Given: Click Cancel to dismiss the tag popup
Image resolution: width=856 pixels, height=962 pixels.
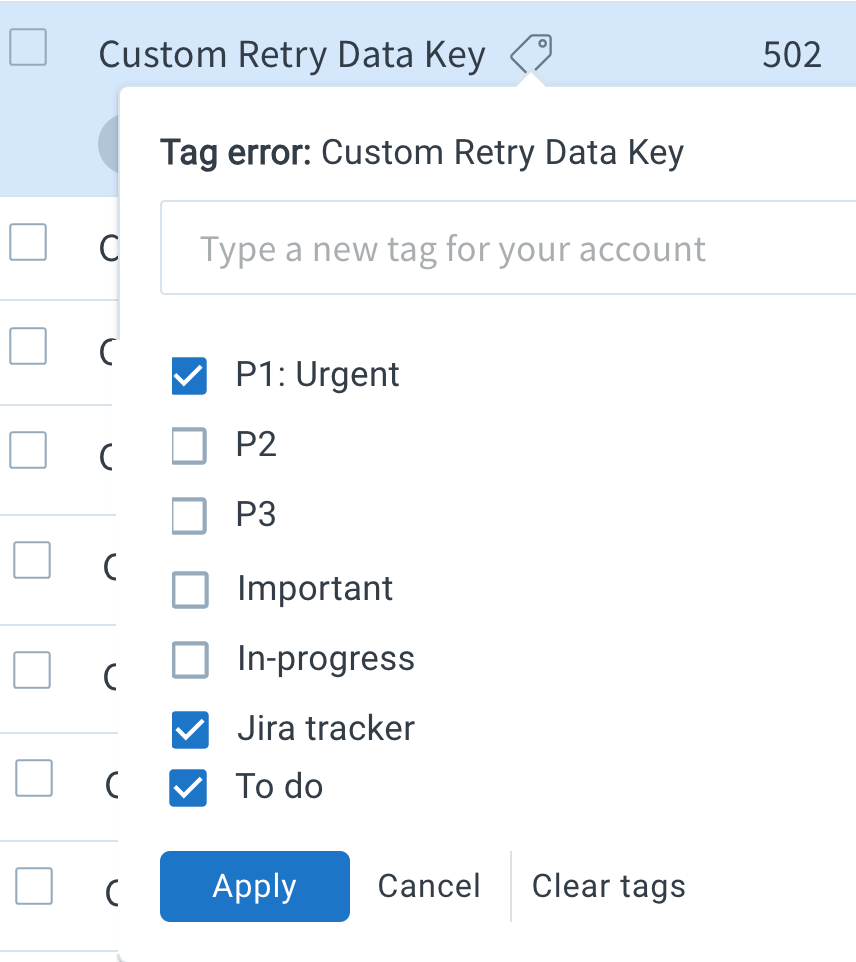Looking at the screenshot, I should point(428,886).
